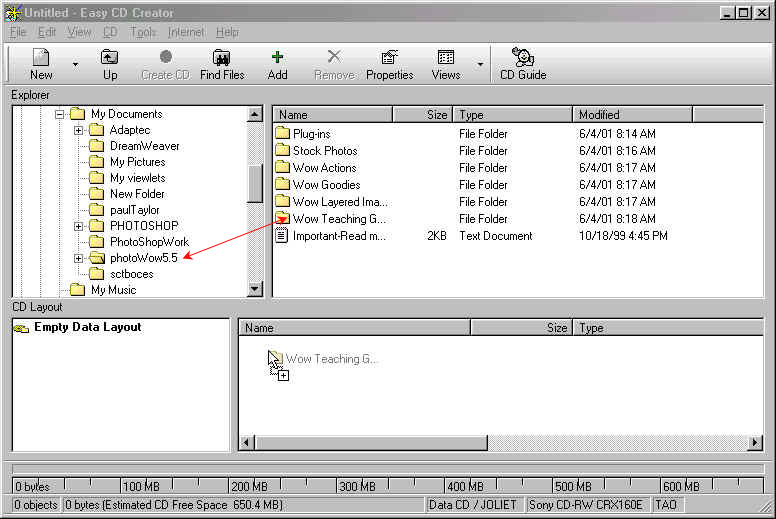Click Explorer tree scroll down arrow
This screenshot has width=776, height=519.
(x=254, y=288)
